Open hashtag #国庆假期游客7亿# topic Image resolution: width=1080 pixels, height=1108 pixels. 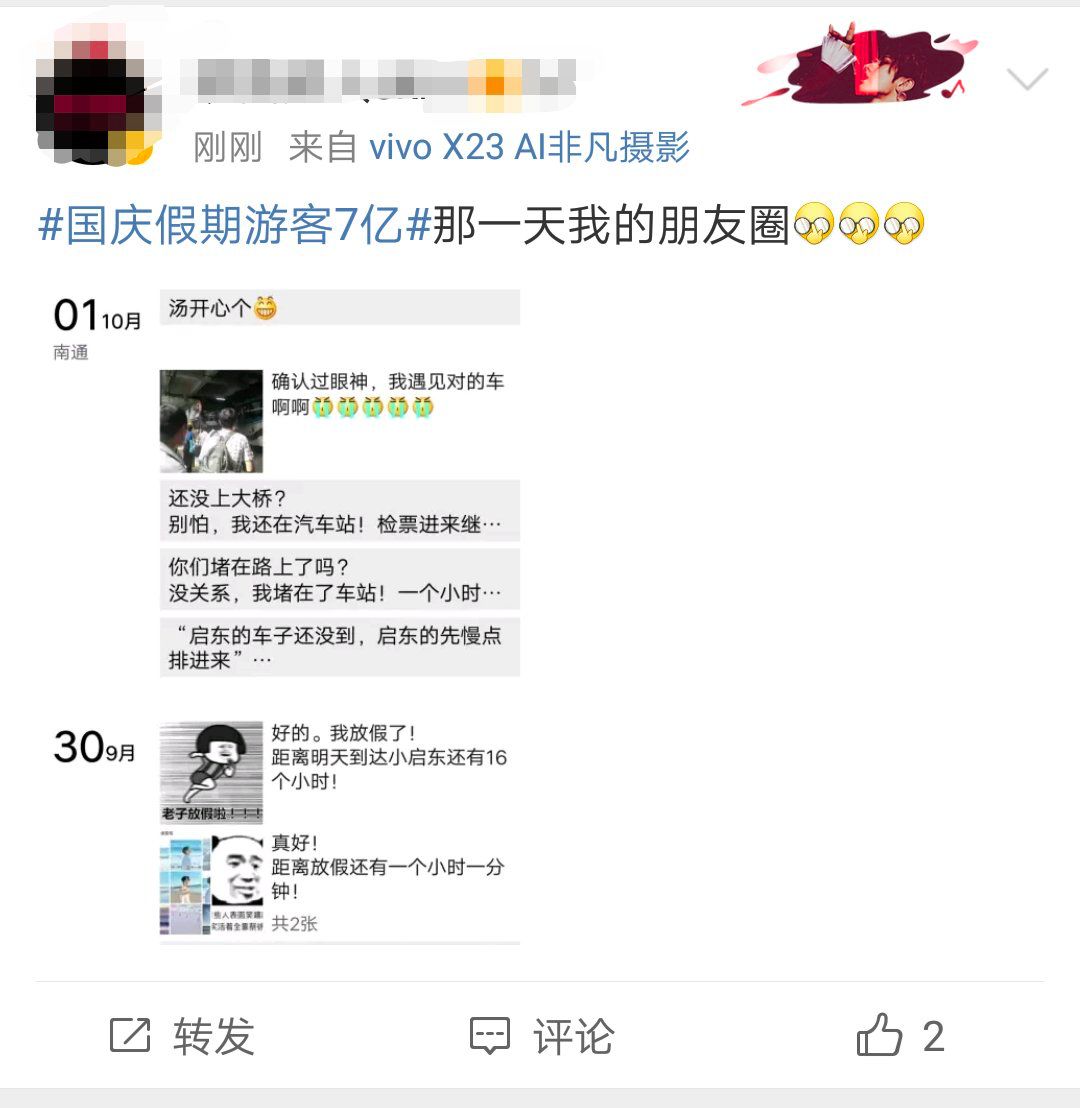pos(234,225)
